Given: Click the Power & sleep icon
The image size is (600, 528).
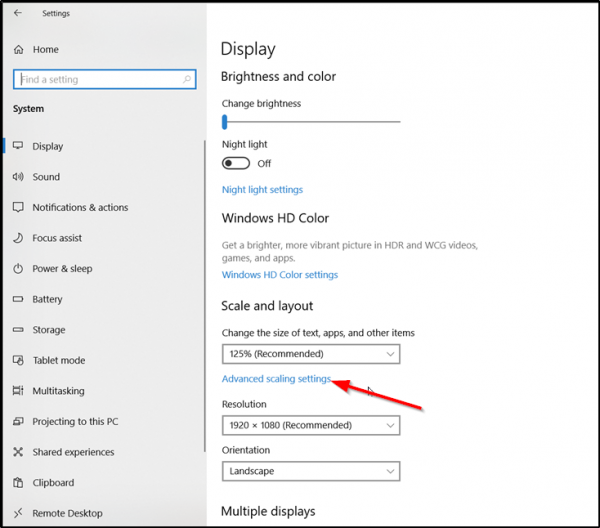Looking at the screenshot, I should coord(18,268).
